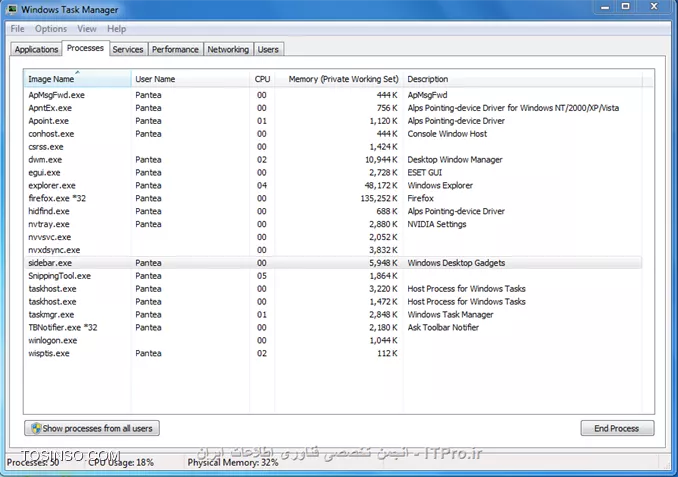Viewport: 678px width, 477px height.
Task: Maximize the Task Manager window
Action: point(626,7)
